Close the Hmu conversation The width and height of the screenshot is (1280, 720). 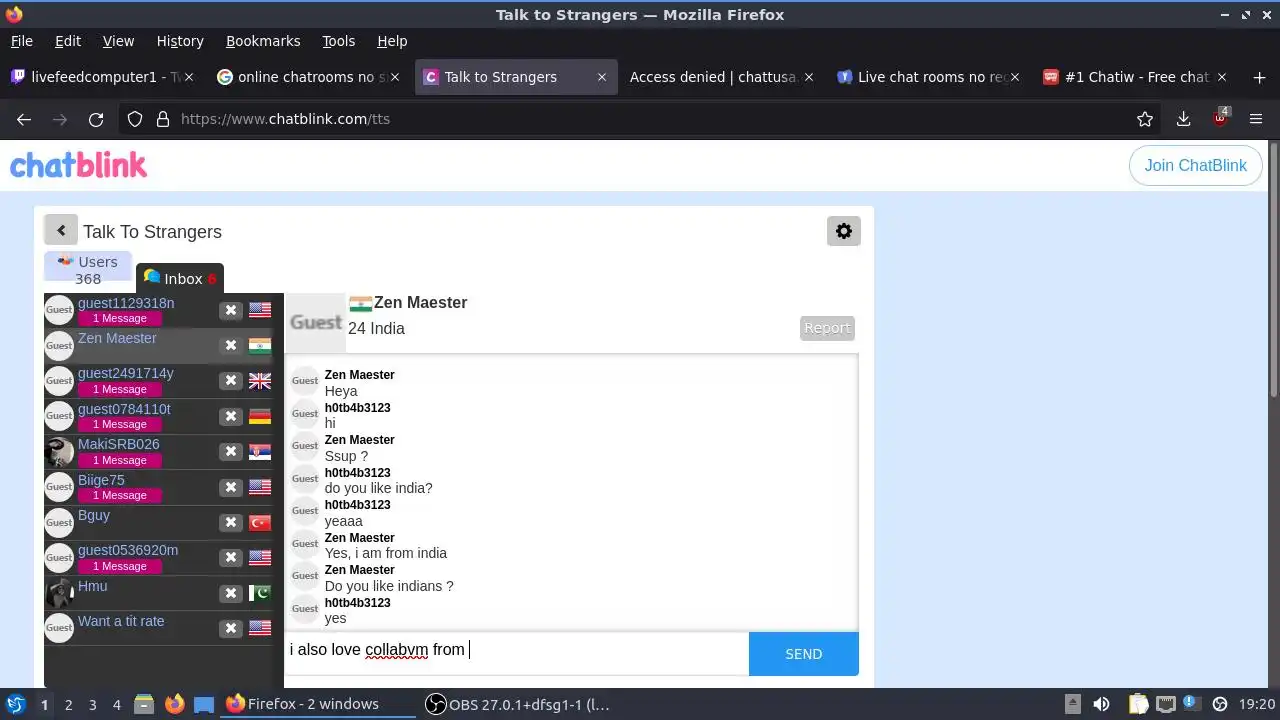coord(231,593)
